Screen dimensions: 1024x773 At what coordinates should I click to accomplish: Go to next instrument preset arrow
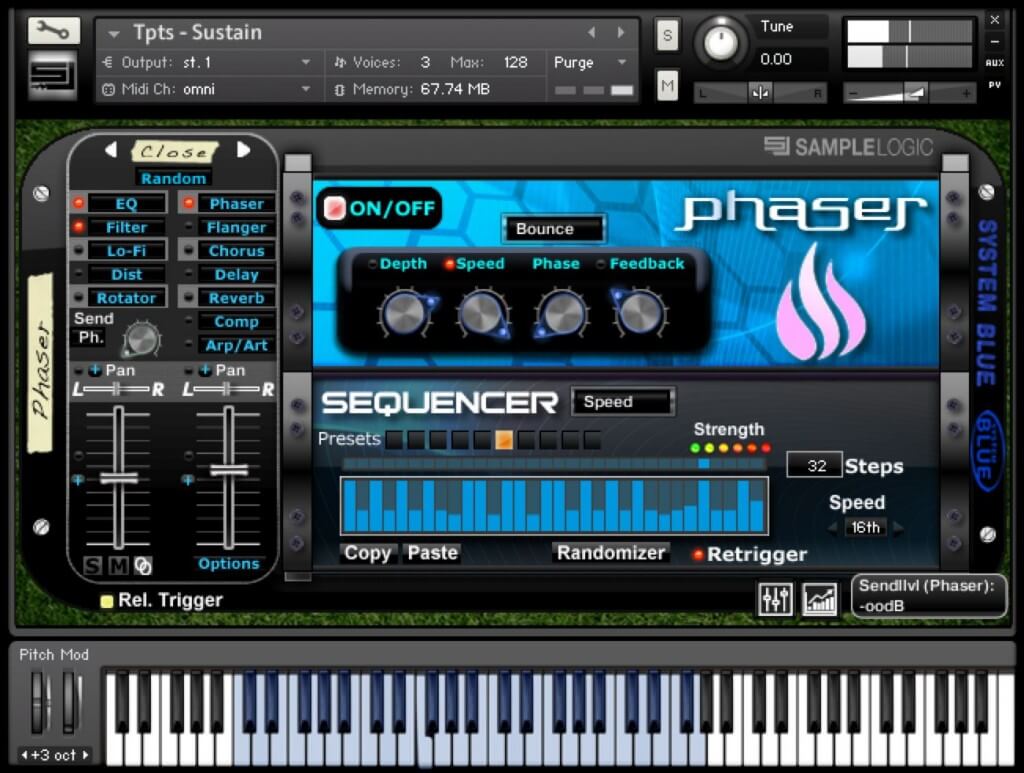tap(621, 32)
